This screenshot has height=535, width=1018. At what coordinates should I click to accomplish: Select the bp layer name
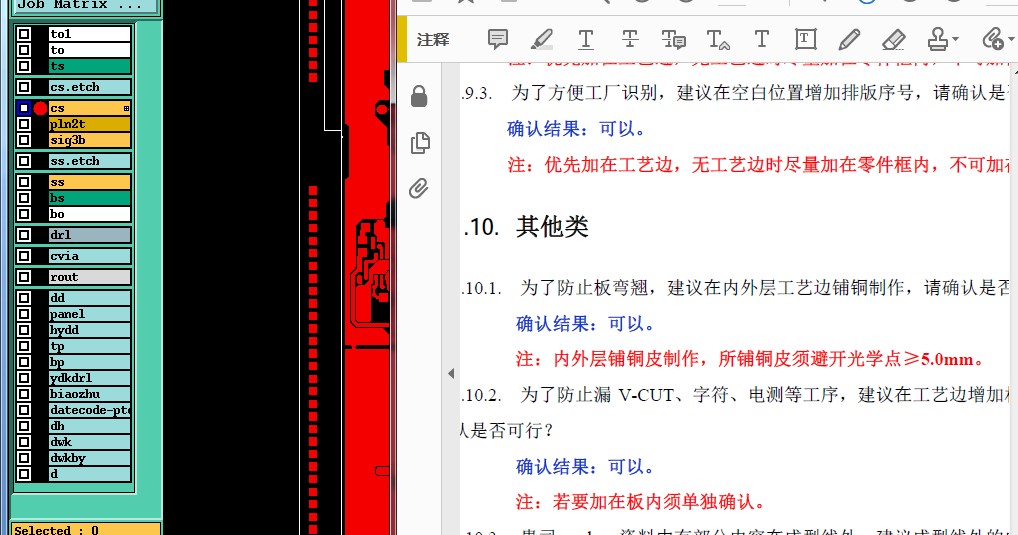pyautogui.click(x=90, y=362)
